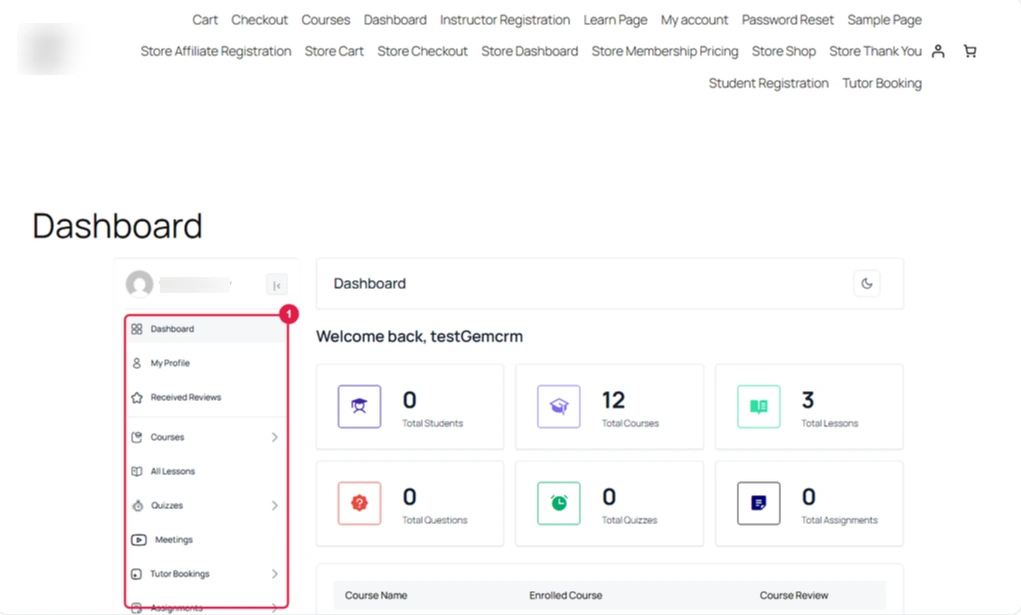Expand the Quizzes submenu chevron

[275, 506]
